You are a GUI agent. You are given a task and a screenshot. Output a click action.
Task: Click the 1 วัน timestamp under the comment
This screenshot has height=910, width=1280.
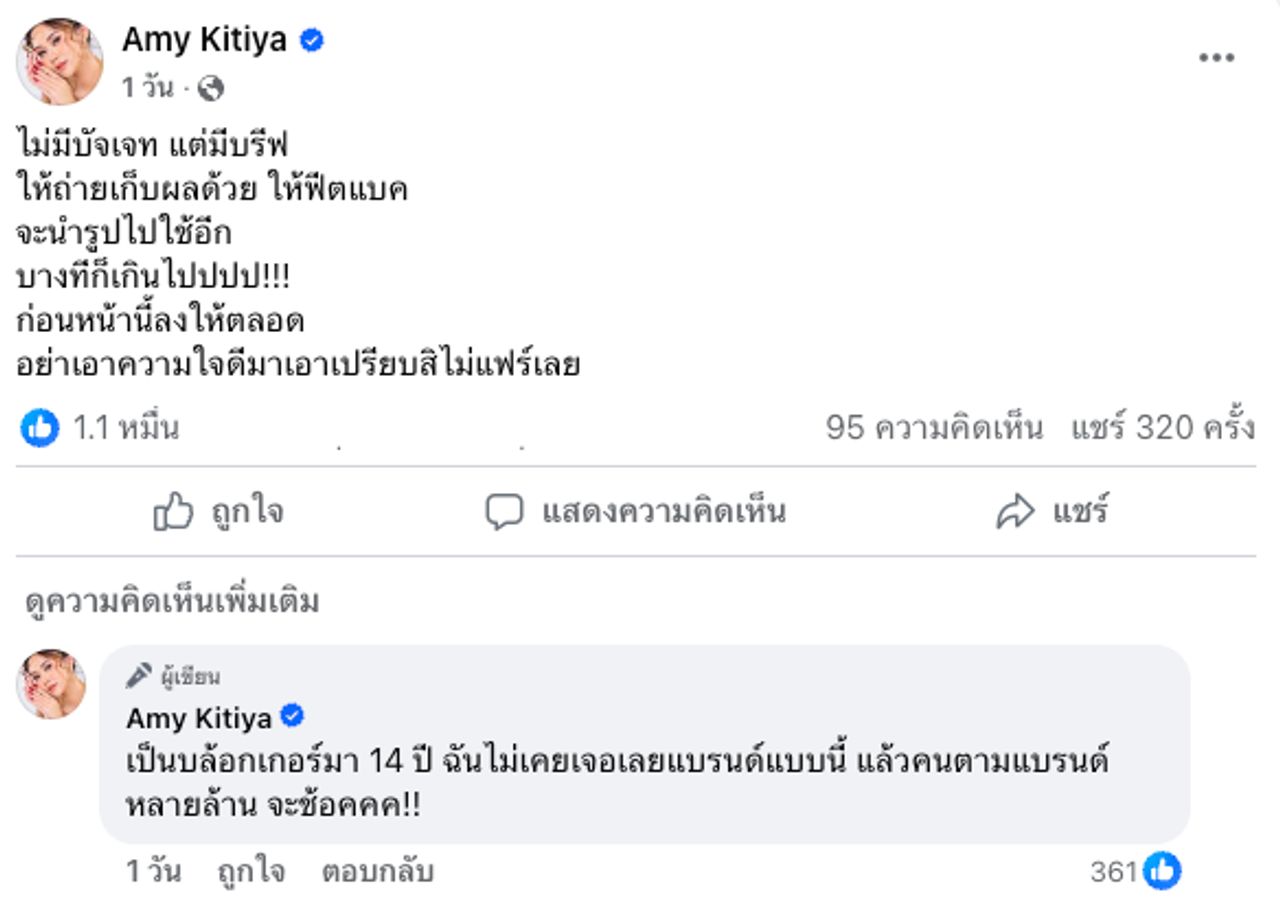tap(153, 871)
